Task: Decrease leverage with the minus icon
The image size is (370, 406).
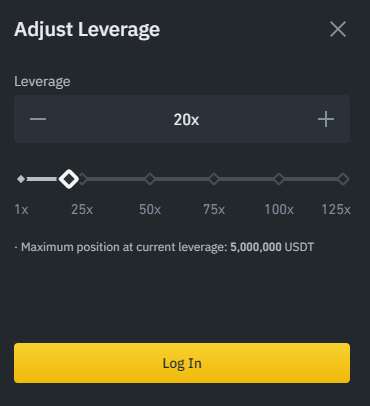Action: click(x=38, y=119)
